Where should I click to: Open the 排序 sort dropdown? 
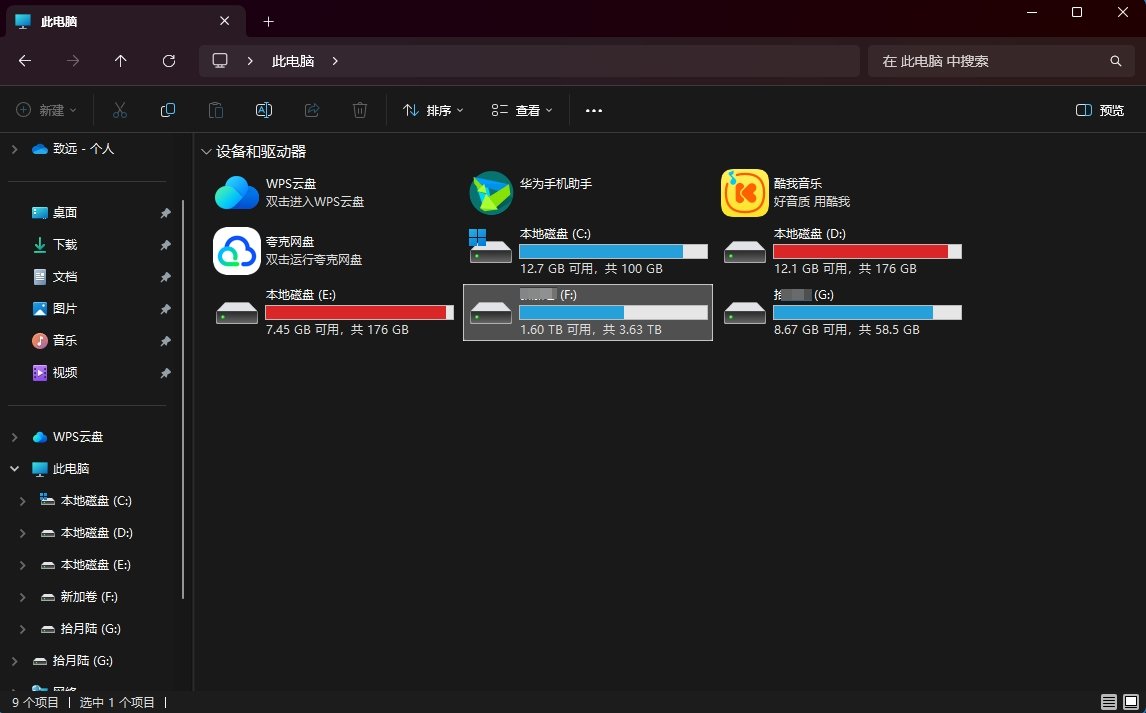pyautogui.click(x=433, y=111)
